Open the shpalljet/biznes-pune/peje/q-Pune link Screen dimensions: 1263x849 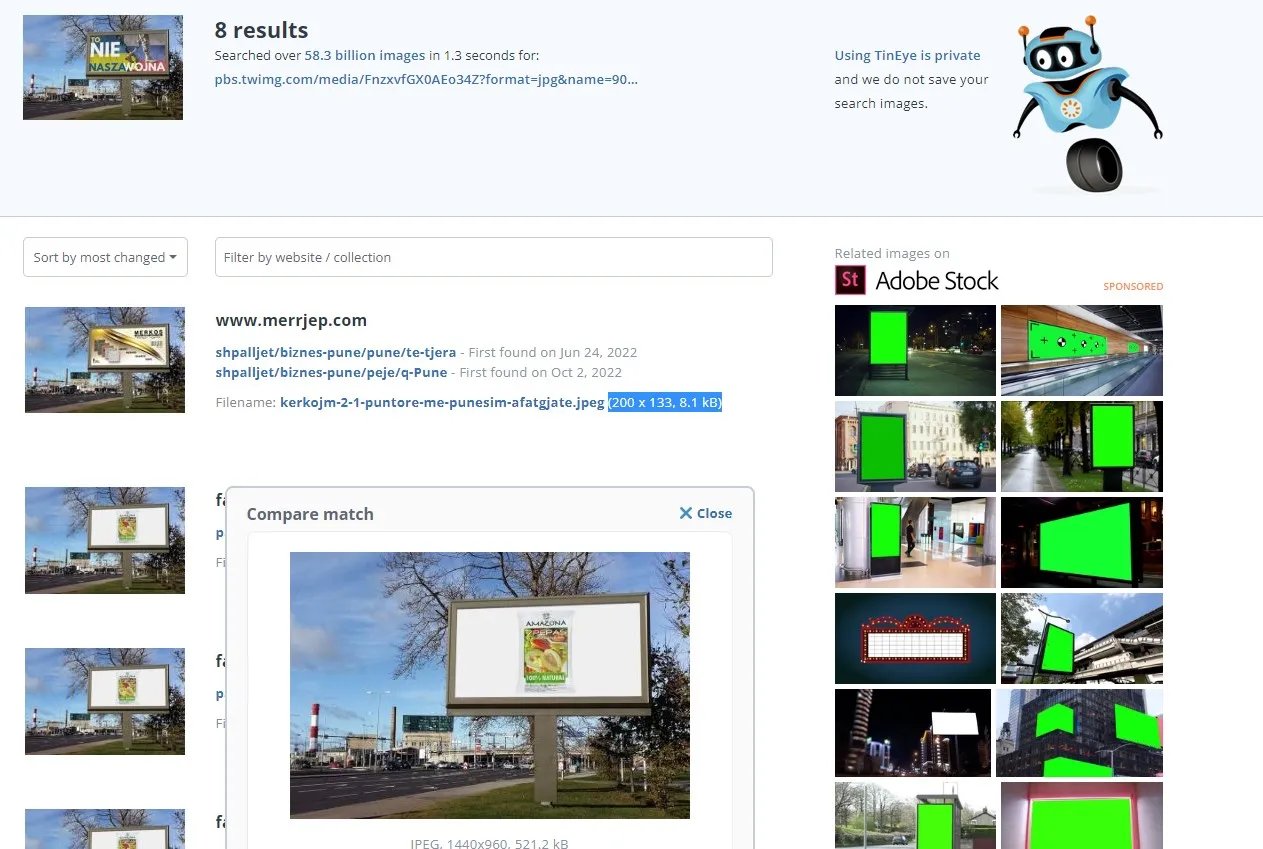point(332,372)
